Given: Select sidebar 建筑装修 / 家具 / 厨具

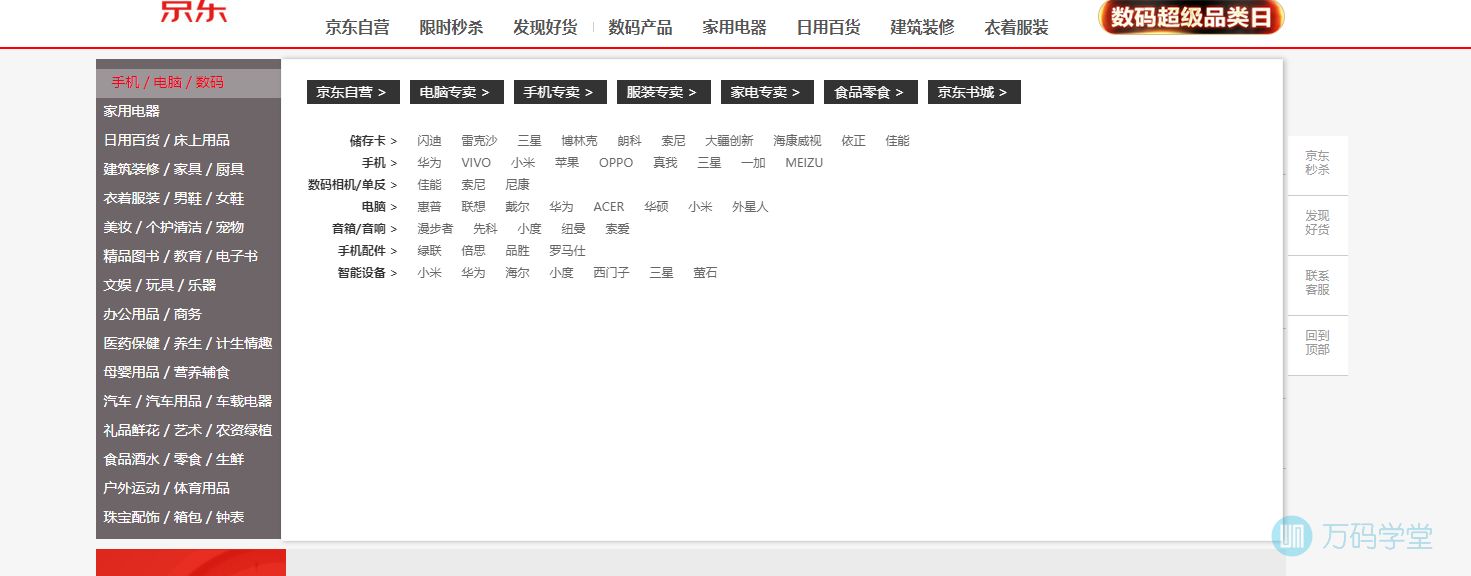Looking at the screenshot, I should tap(173, 169).
